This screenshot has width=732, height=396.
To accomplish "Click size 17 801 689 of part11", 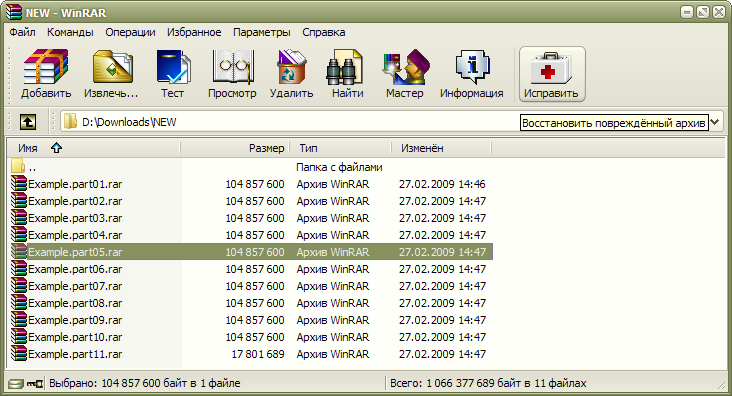I will pos(258,354).
